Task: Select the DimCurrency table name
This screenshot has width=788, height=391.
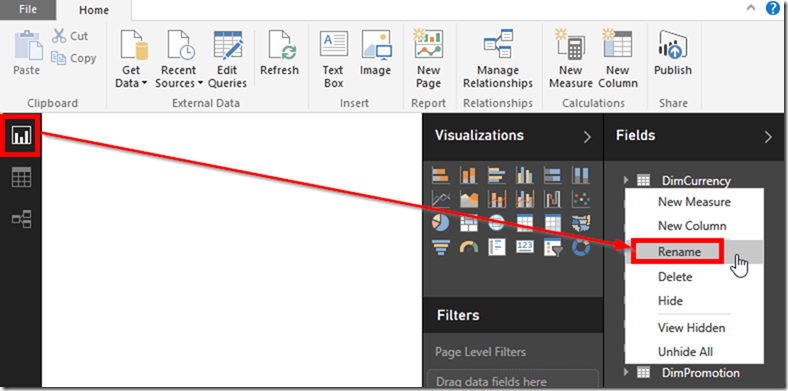Action: click(x=696, y=181)
